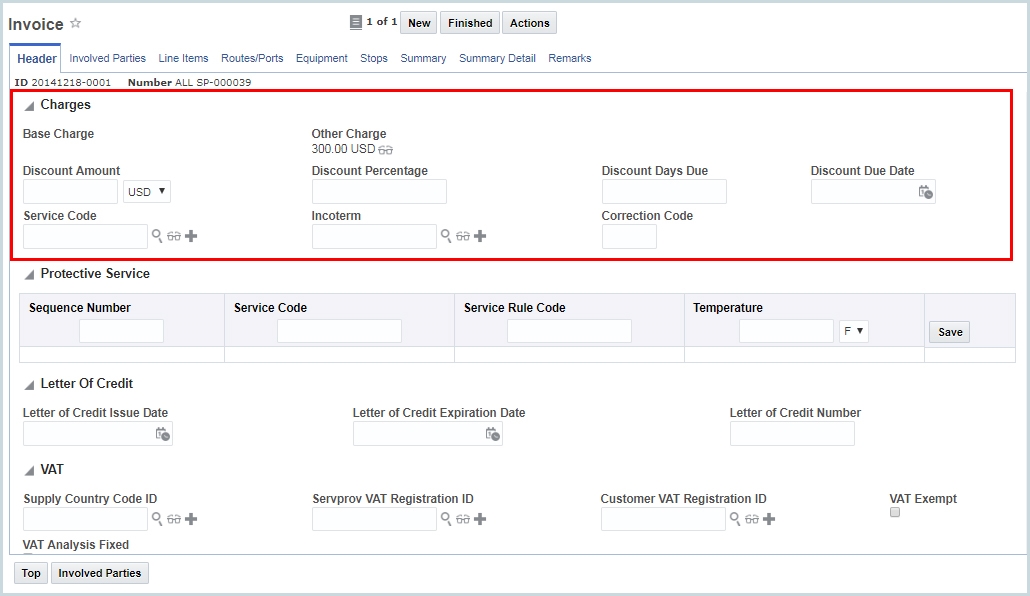View Other Charge details via glasses icon
This screenshot has height=596, width=1030.
(x=386, y=149)
